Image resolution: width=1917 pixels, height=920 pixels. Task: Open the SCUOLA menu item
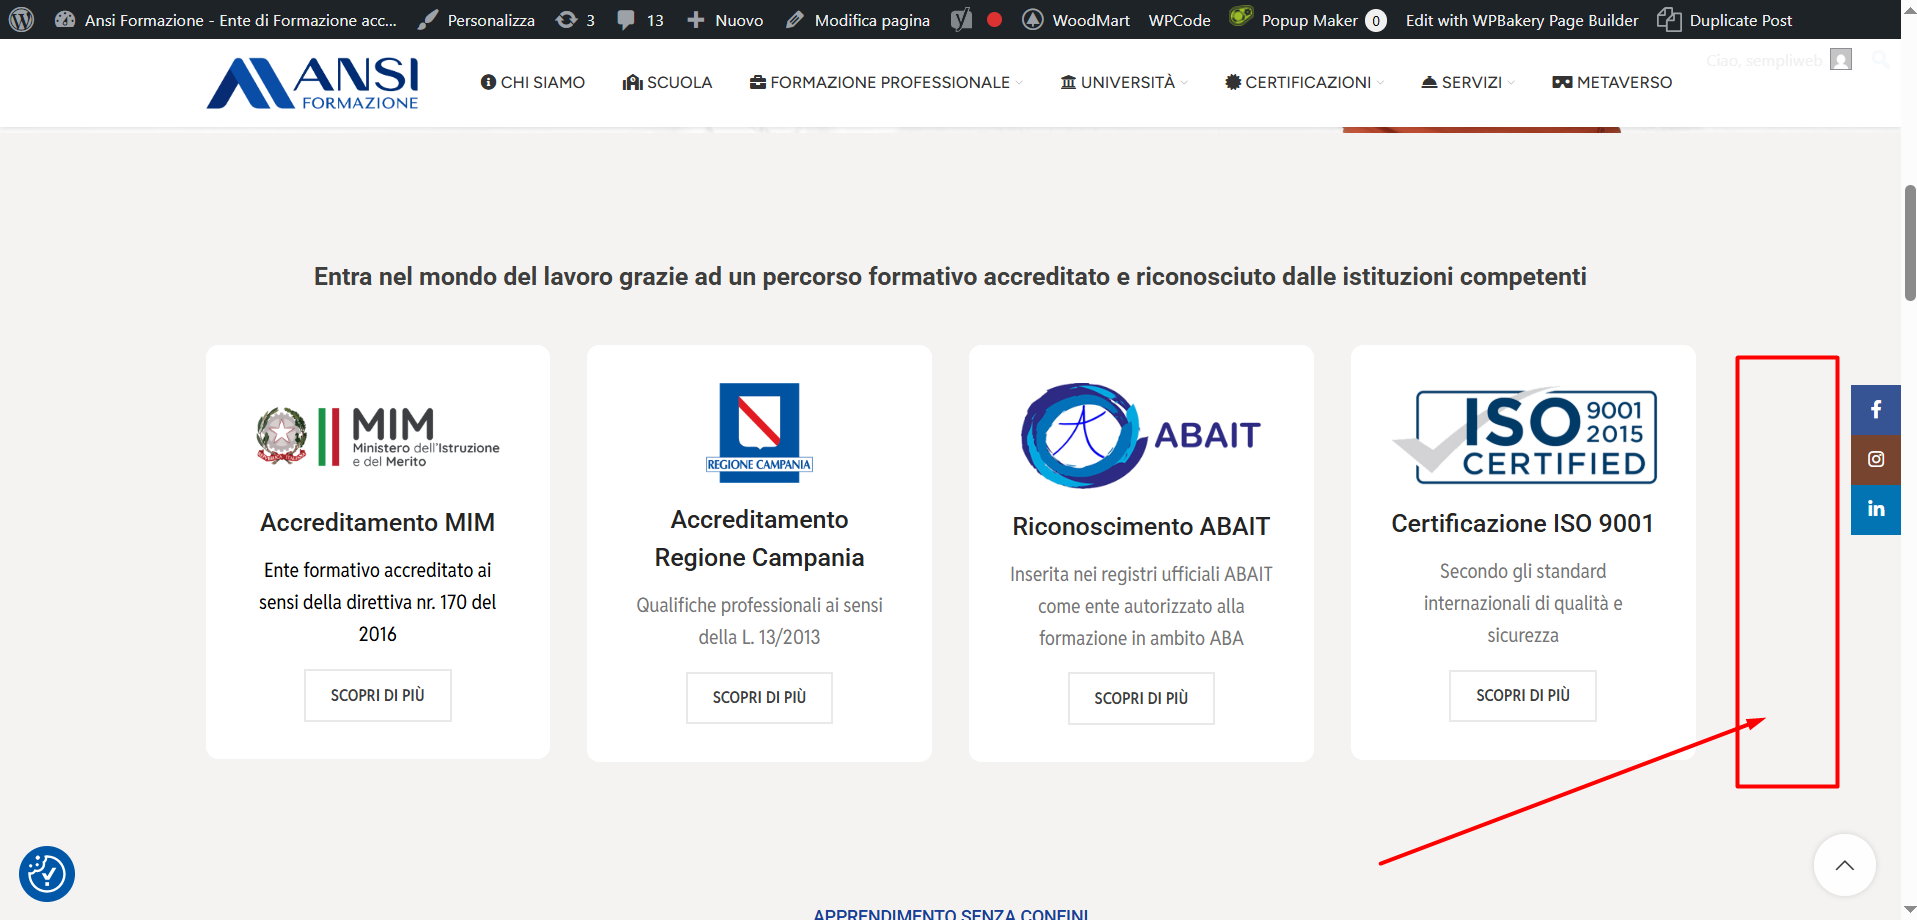point(667,82)
